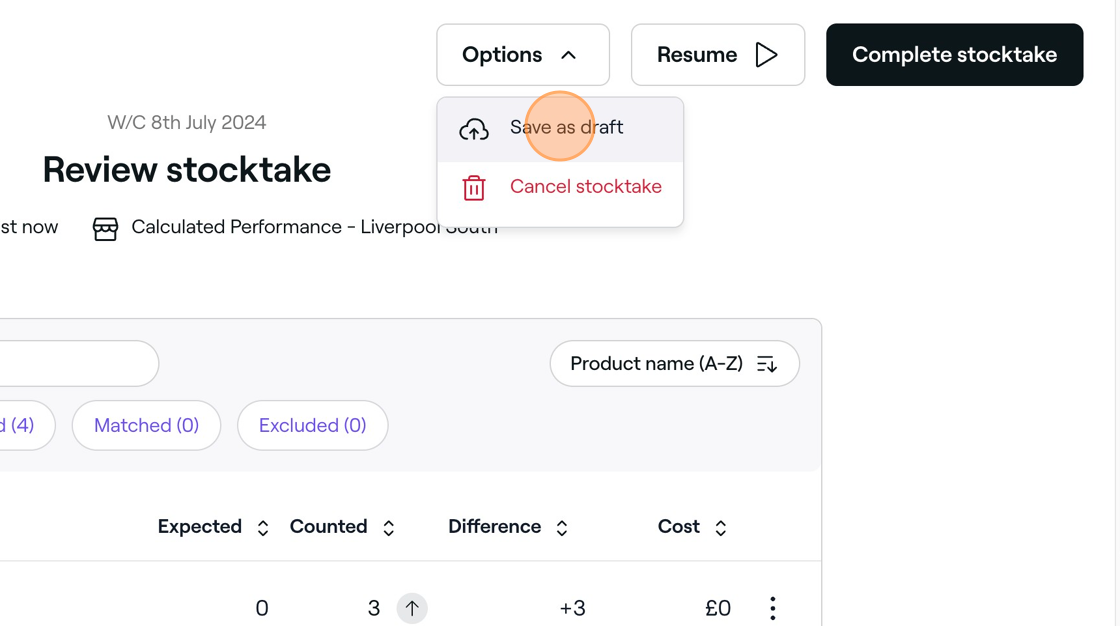Open the three-dot row actions menu
Image resolution: width=1120 pixels, height=626 pixels.
click(772, 608)
